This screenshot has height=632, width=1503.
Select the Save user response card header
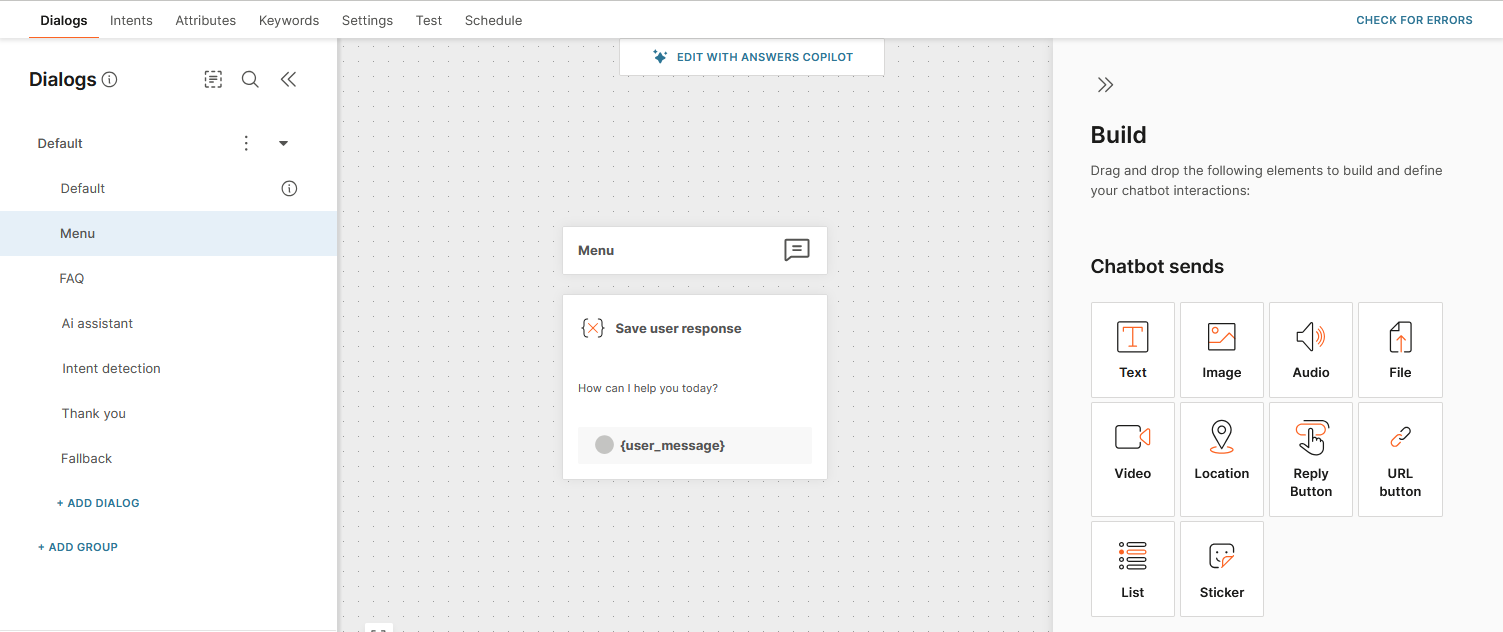678,328
